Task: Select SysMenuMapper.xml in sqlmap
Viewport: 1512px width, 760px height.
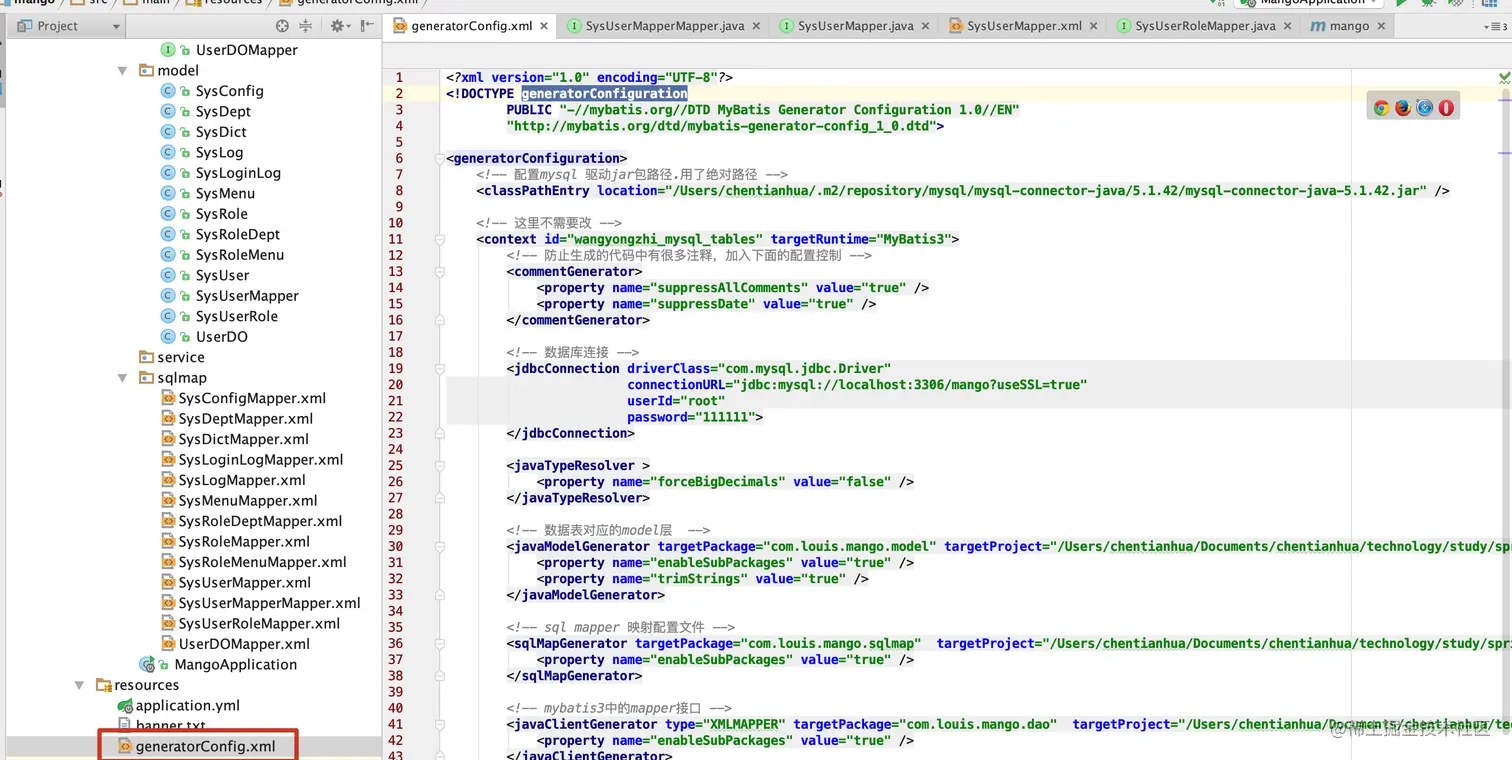Action: coord(248,501)
